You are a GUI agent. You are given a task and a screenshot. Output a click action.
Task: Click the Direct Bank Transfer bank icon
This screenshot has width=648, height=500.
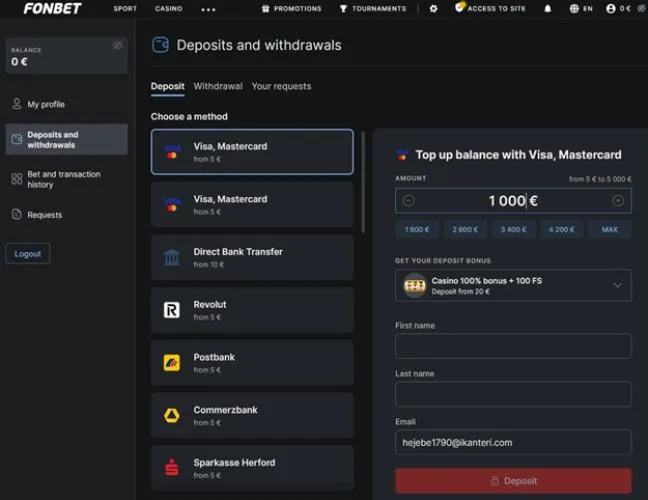point(172,257)
